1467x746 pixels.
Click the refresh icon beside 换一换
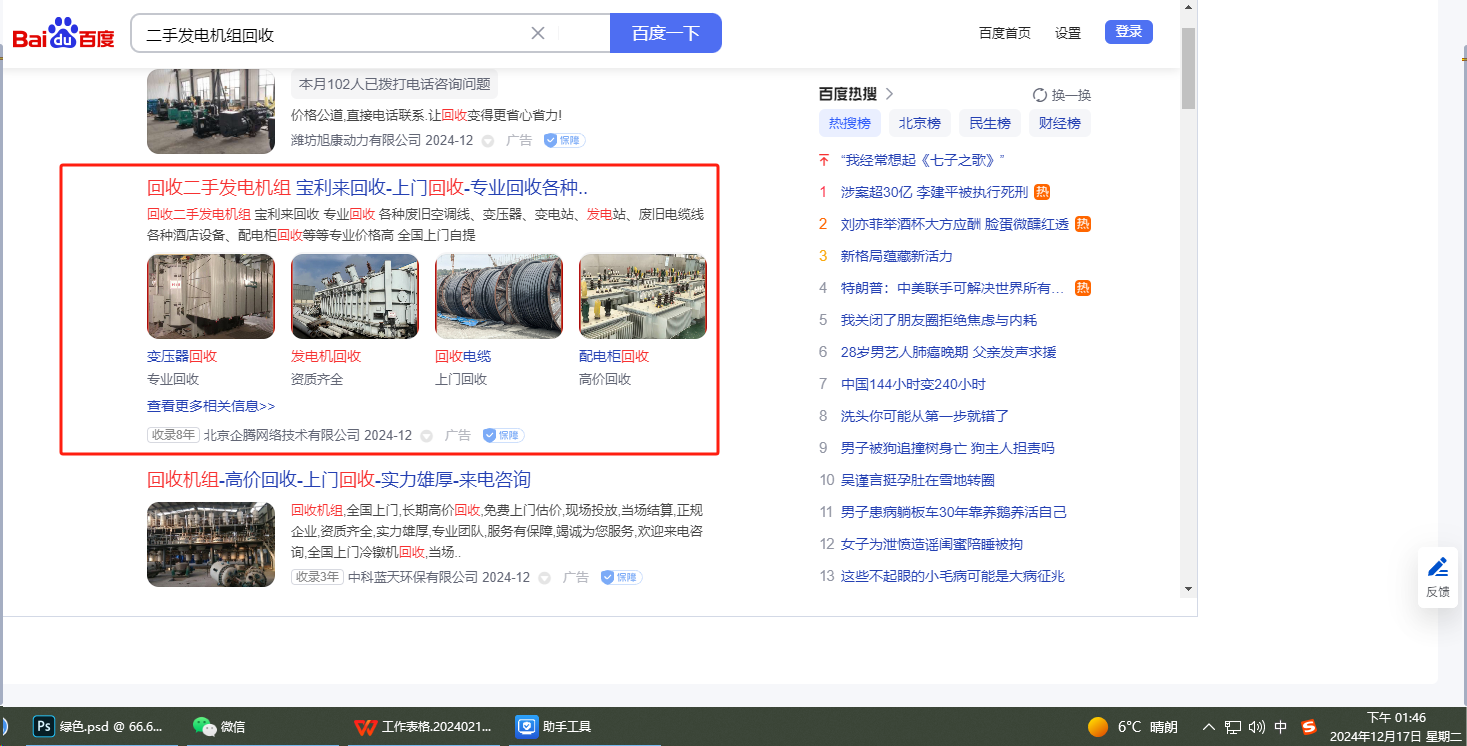[1040, 95]
